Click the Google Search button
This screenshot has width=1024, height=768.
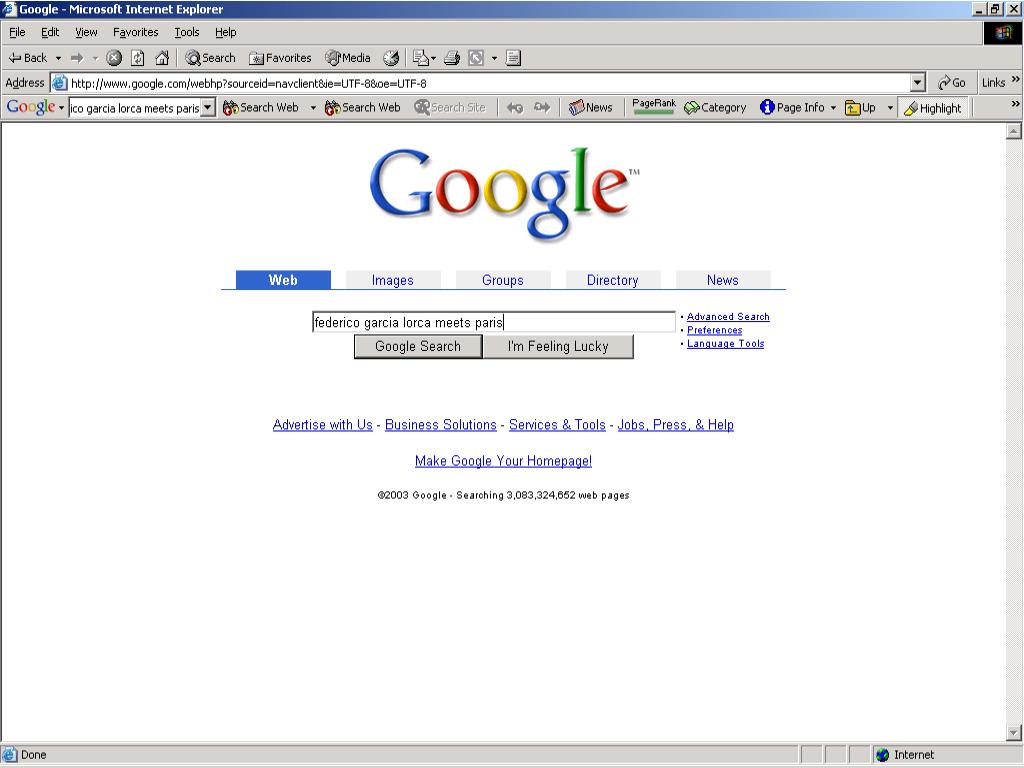tap(418, 346)
